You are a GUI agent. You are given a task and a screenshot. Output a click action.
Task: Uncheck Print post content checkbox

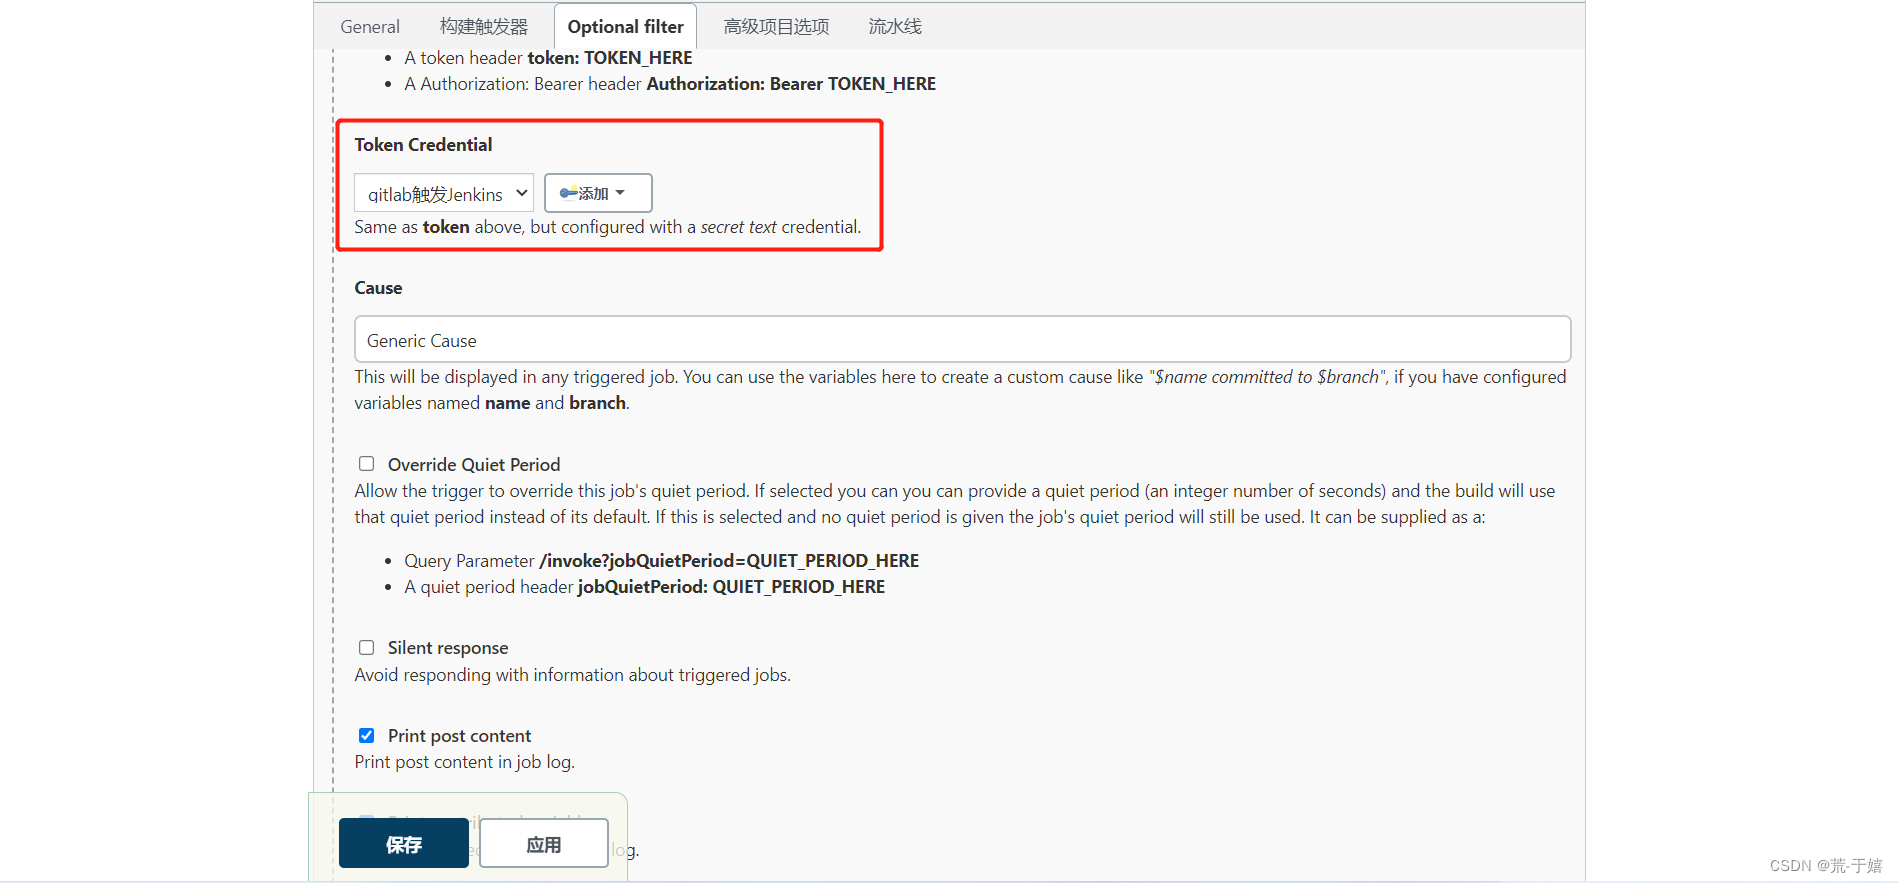[367, 736]
